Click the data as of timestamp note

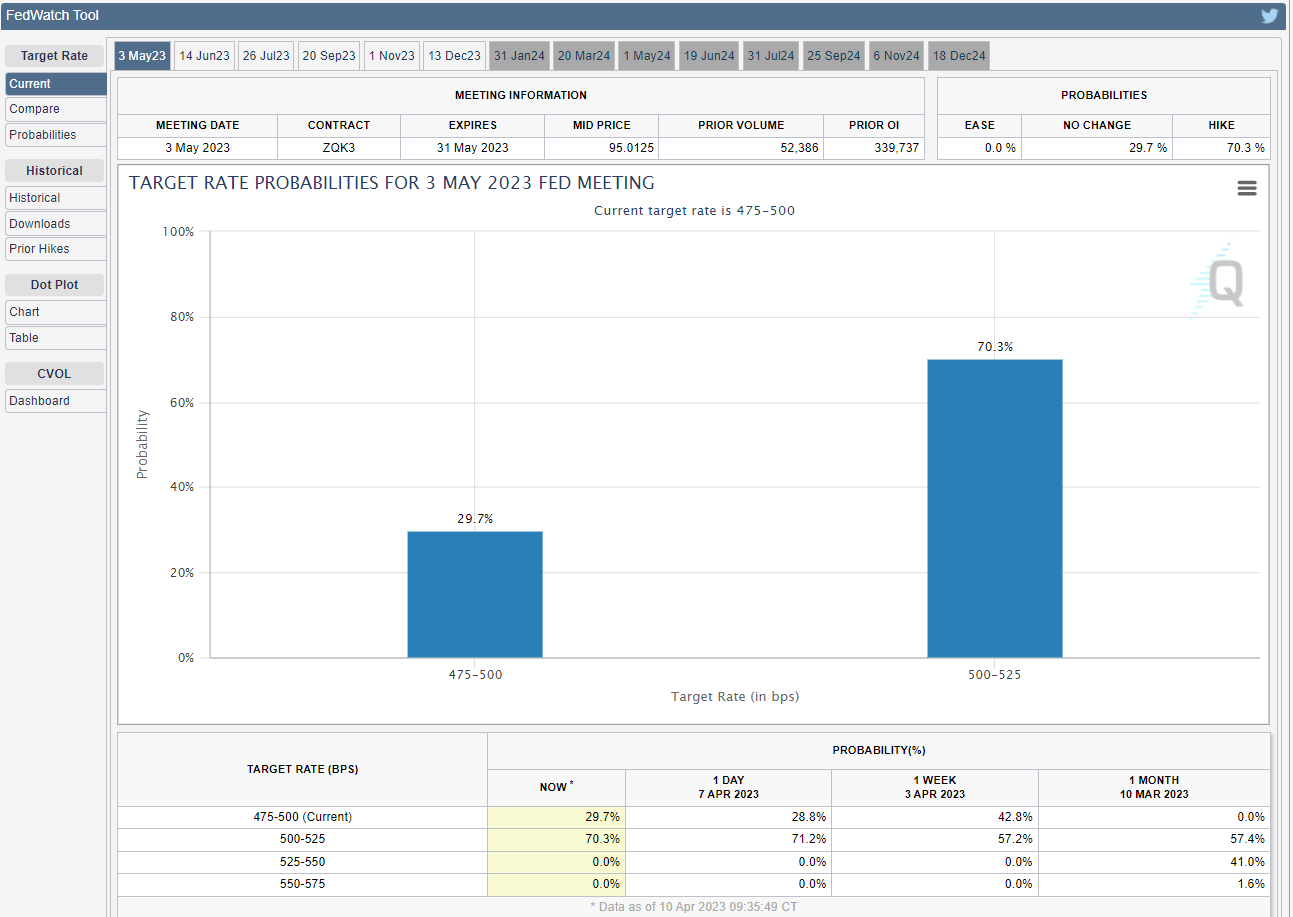(x=694, y=907)
